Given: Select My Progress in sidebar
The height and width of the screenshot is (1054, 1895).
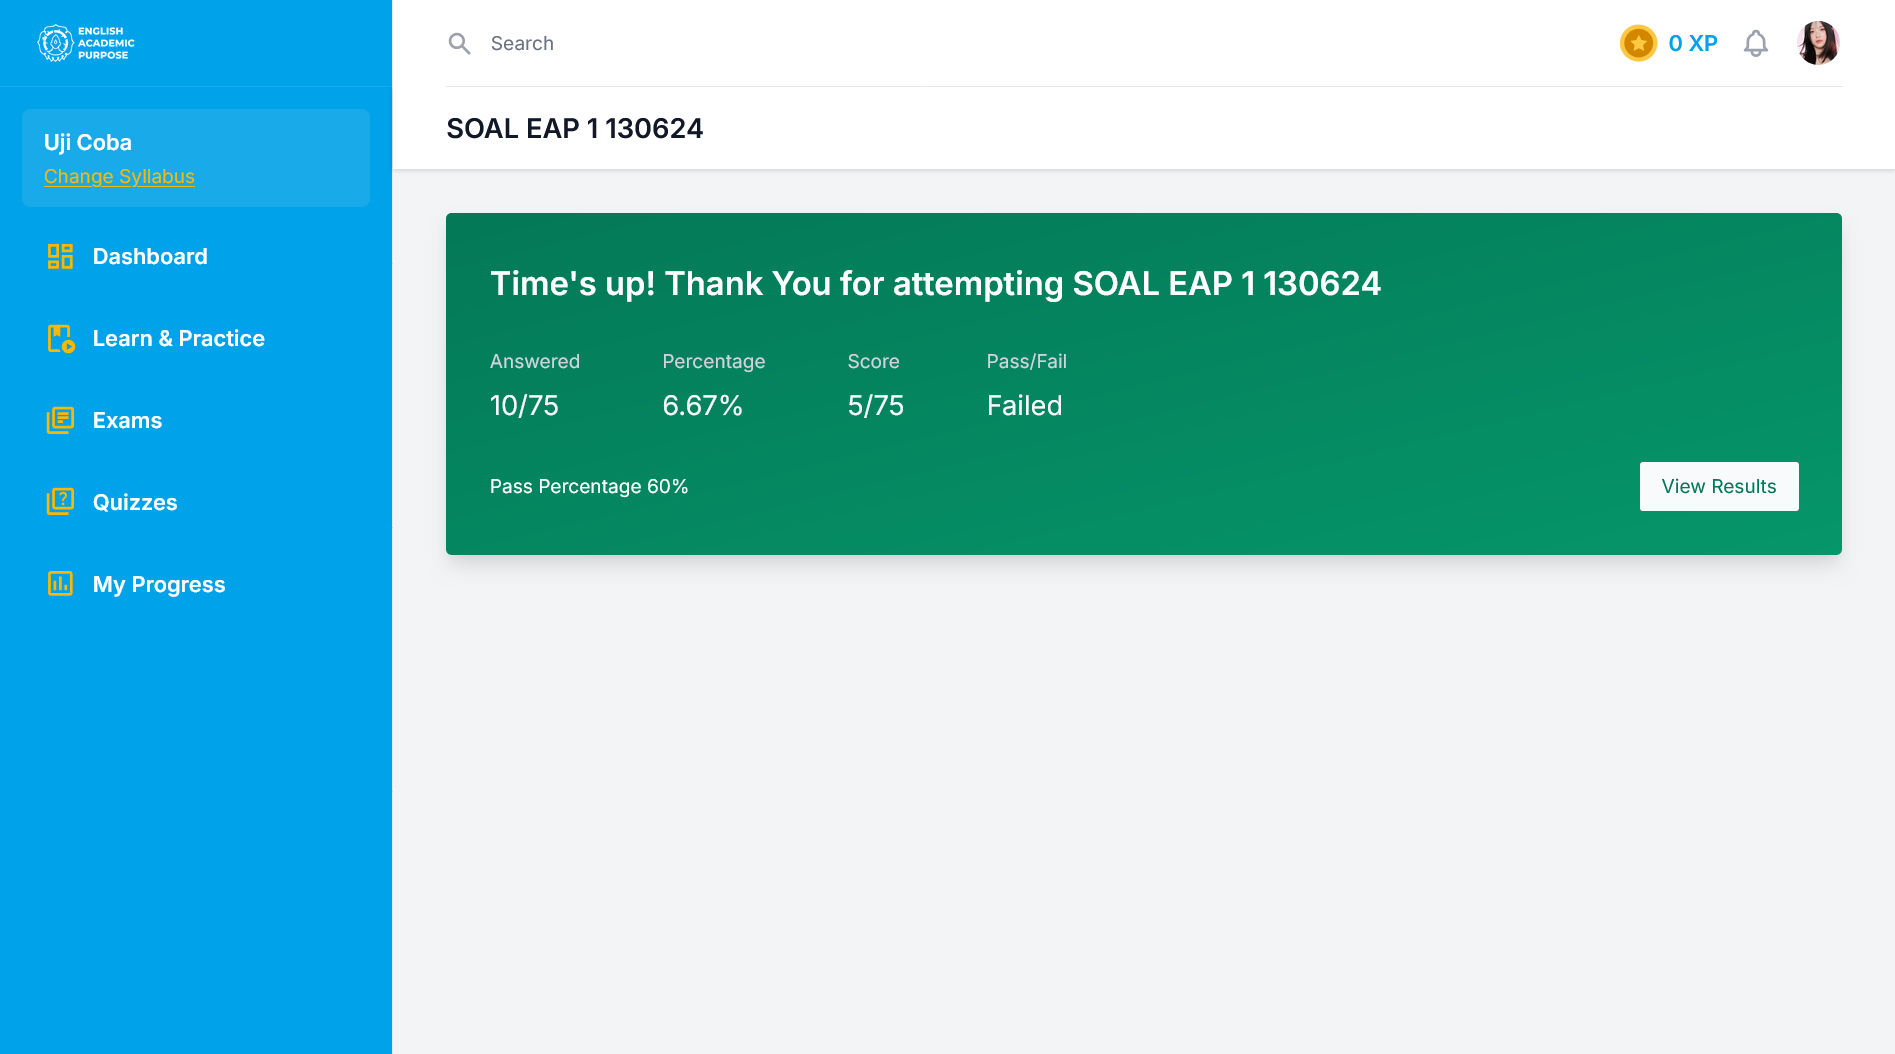Looking at the screenshot, I should pyautogui.click(x=159, y=585).
